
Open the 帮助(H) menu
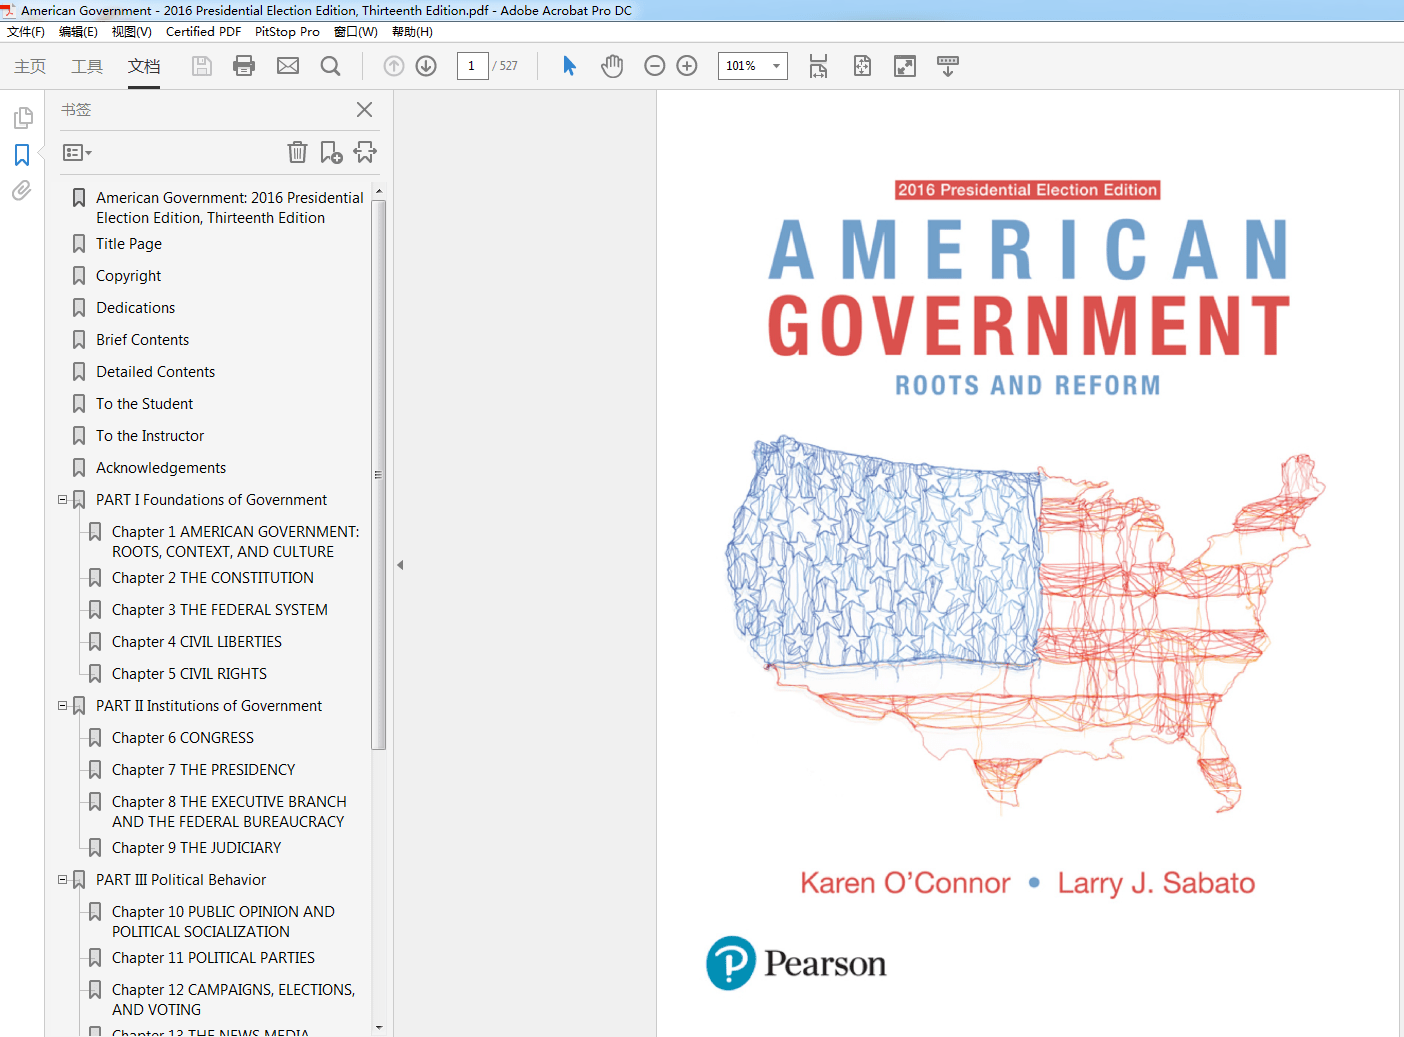(x=412, y=32)
